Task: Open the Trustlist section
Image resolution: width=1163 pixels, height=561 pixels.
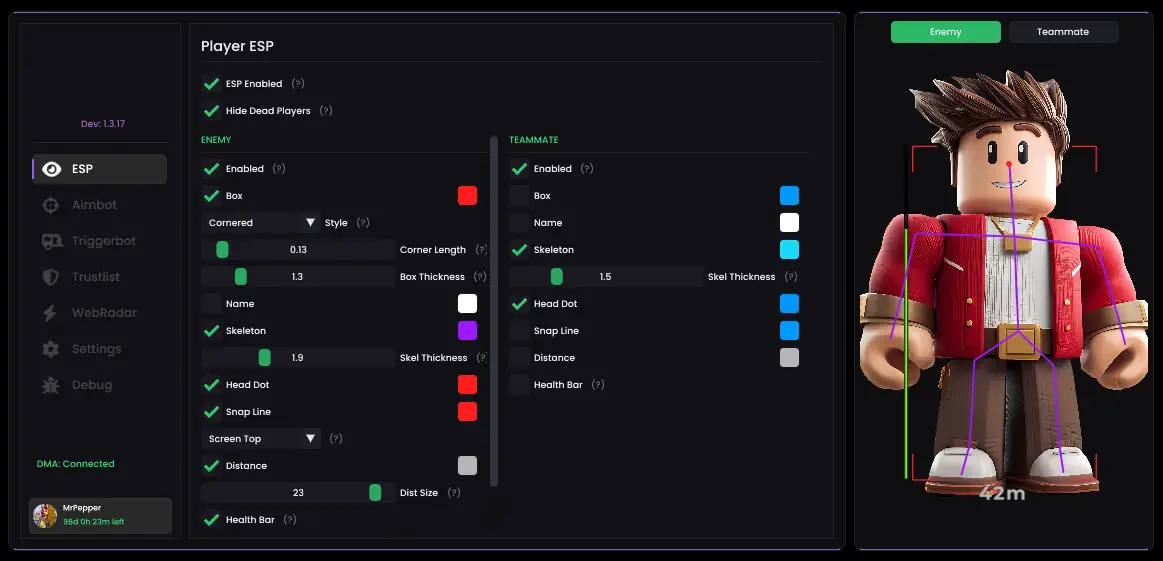Action: click(x=99, y=278)
